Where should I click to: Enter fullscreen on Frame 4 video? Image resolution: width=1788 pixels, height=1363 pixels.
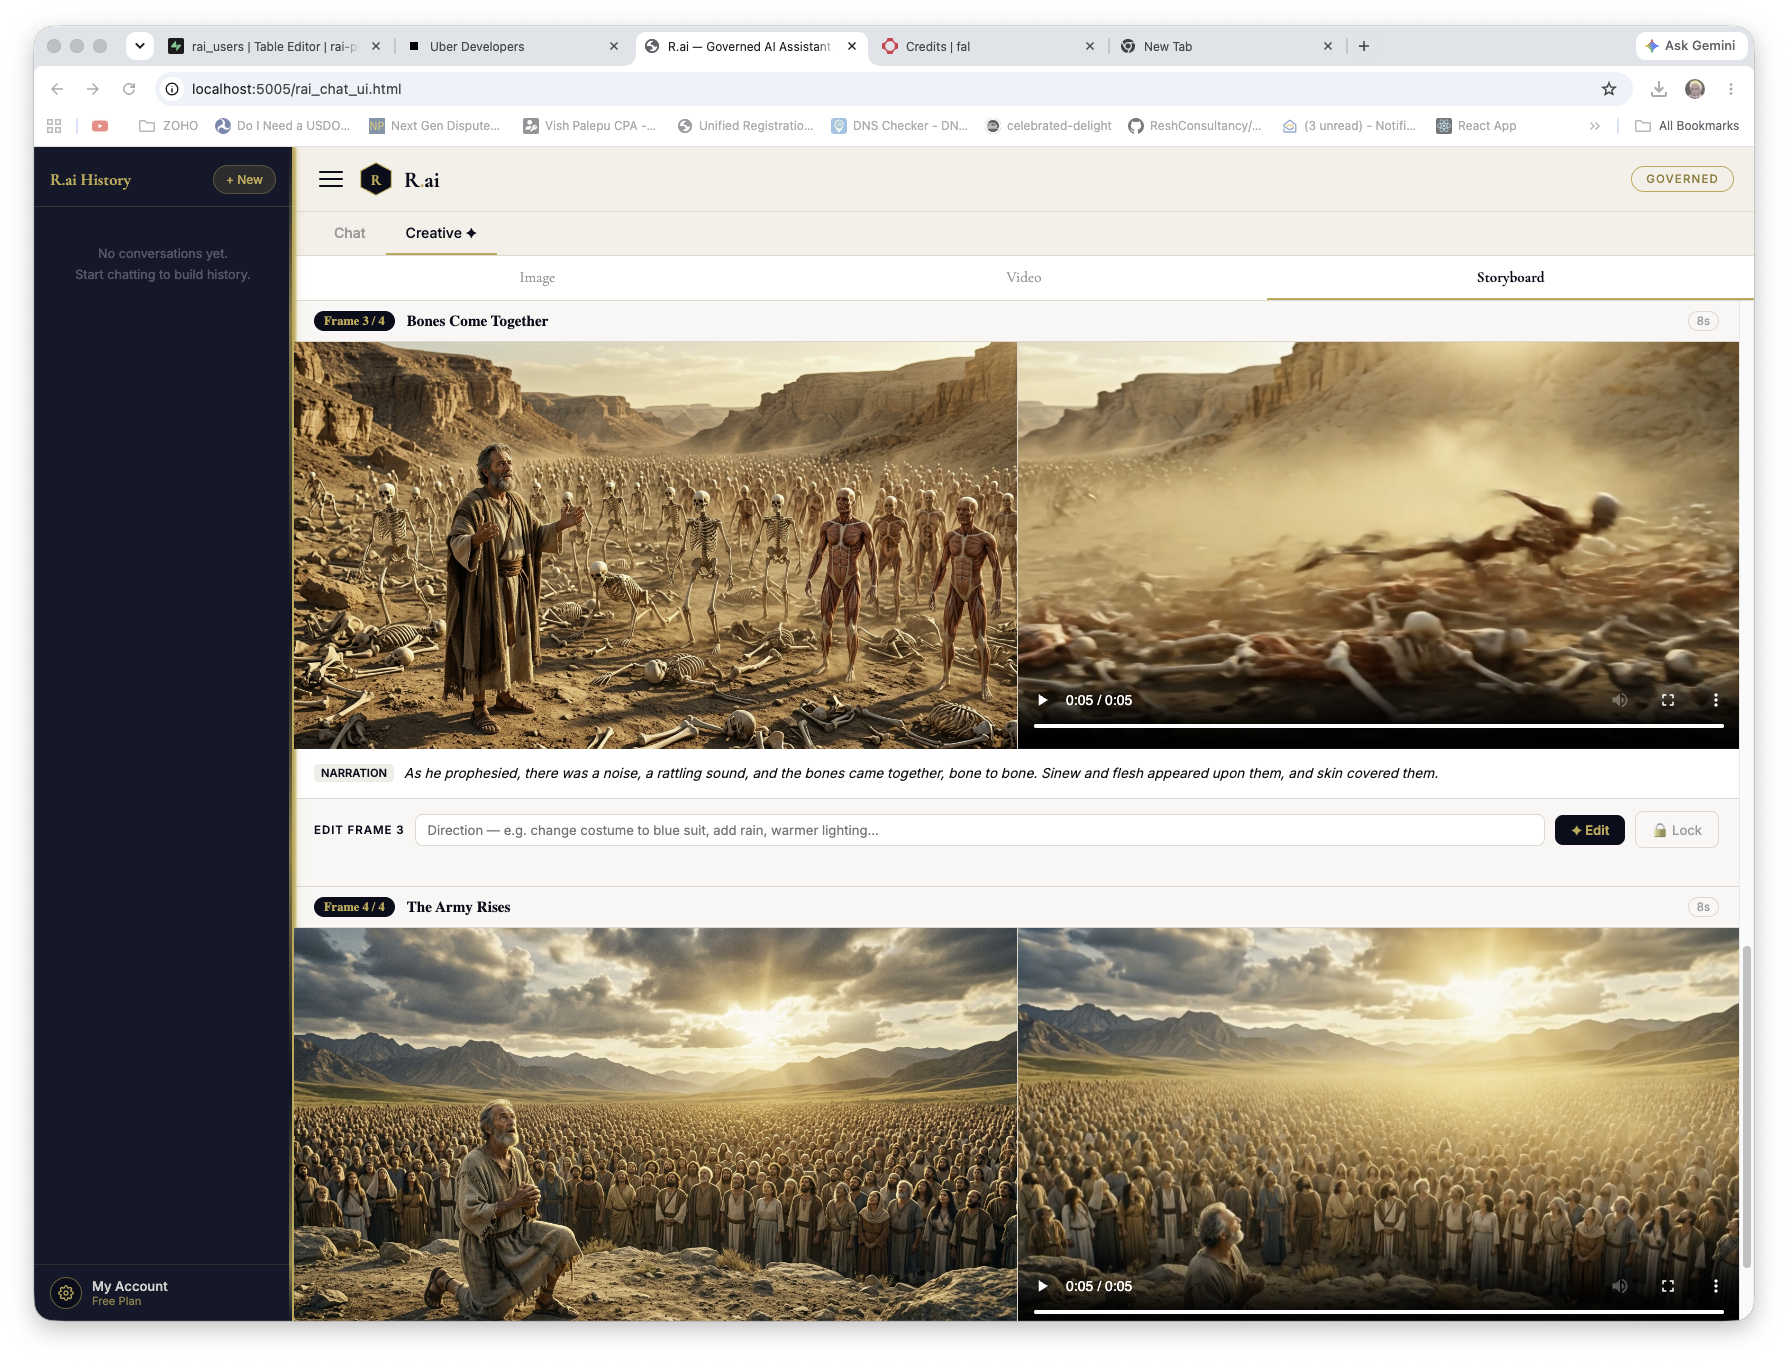tap(1668, 1286)
